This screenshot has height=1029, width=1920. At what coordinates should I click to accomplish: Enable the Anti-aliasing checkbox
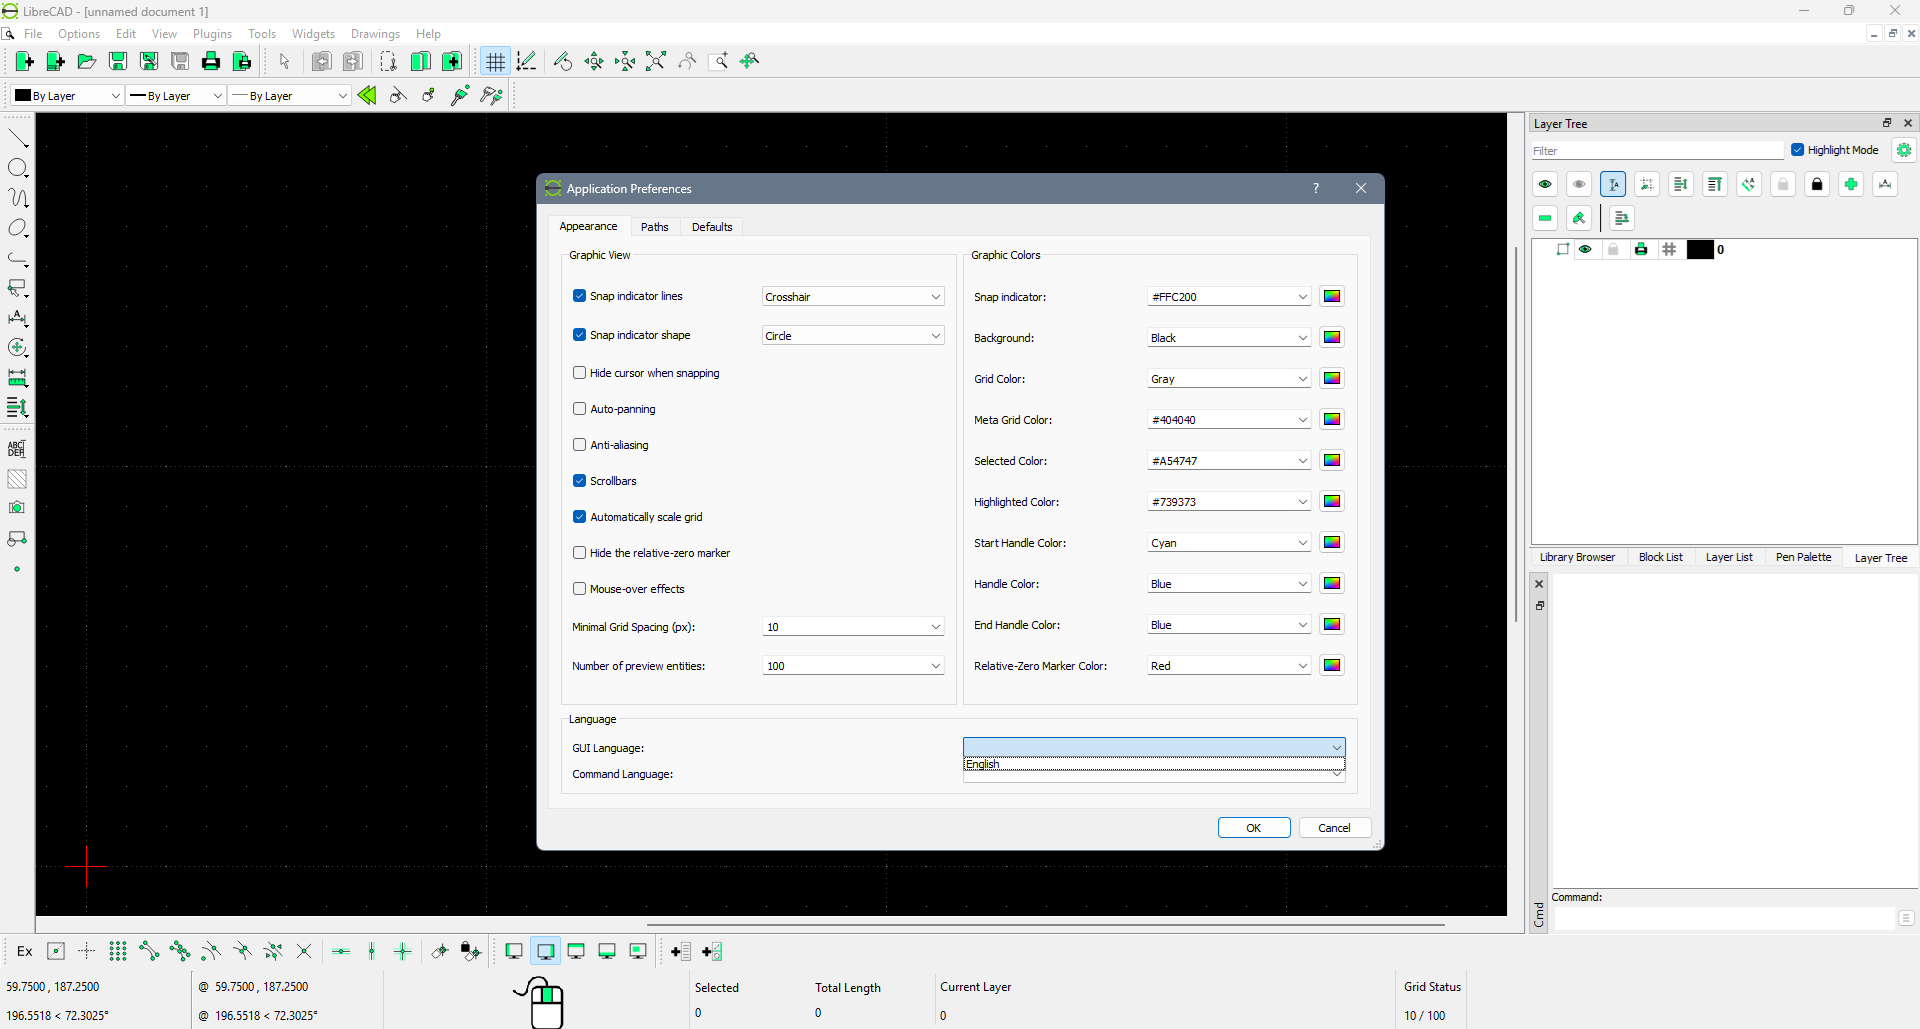tap(579, 445)
